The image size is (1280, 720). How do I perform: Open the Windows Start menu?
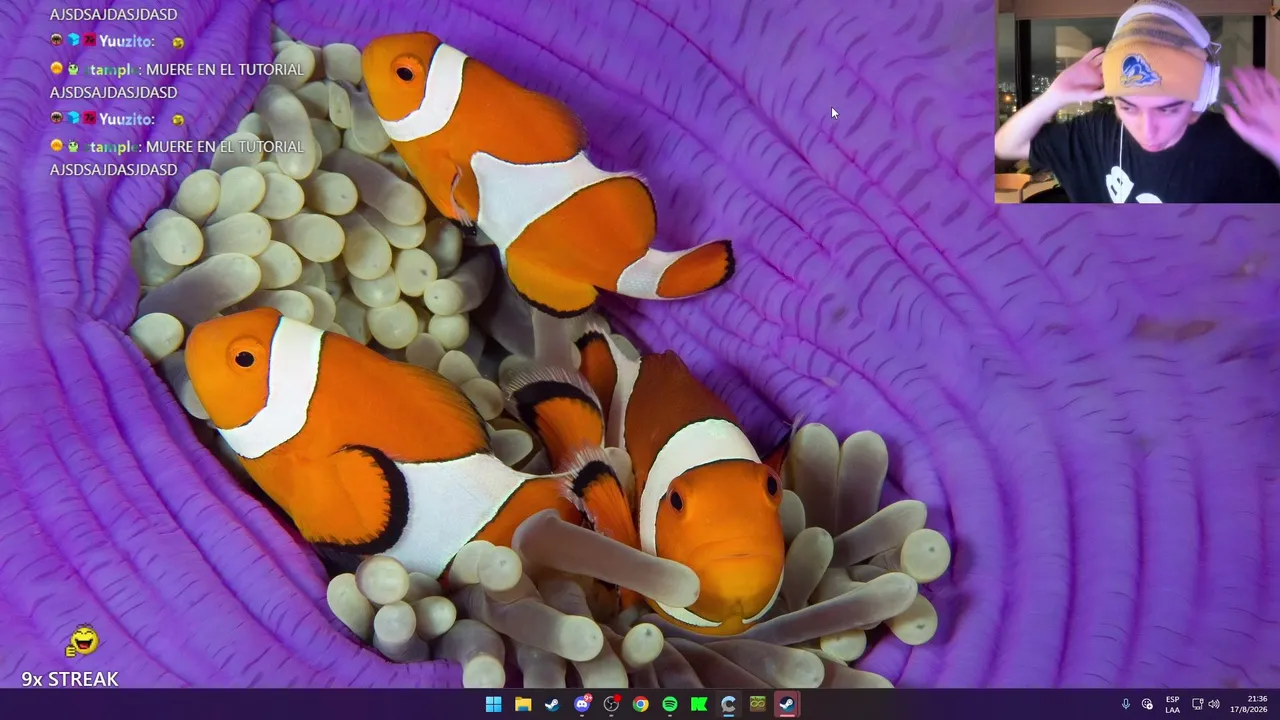tap(493, 704)
